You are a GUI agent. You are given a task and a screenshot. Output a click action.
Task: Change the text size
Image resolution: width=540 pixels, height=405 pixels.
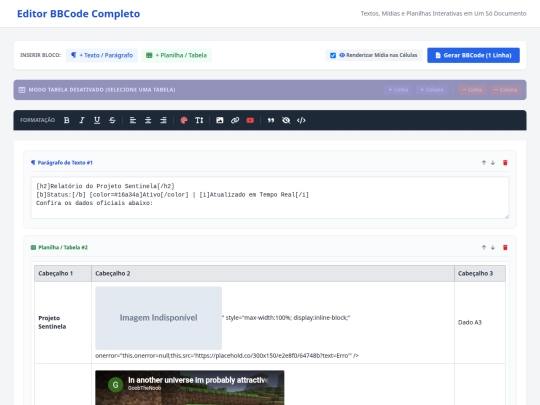(199, 120)
